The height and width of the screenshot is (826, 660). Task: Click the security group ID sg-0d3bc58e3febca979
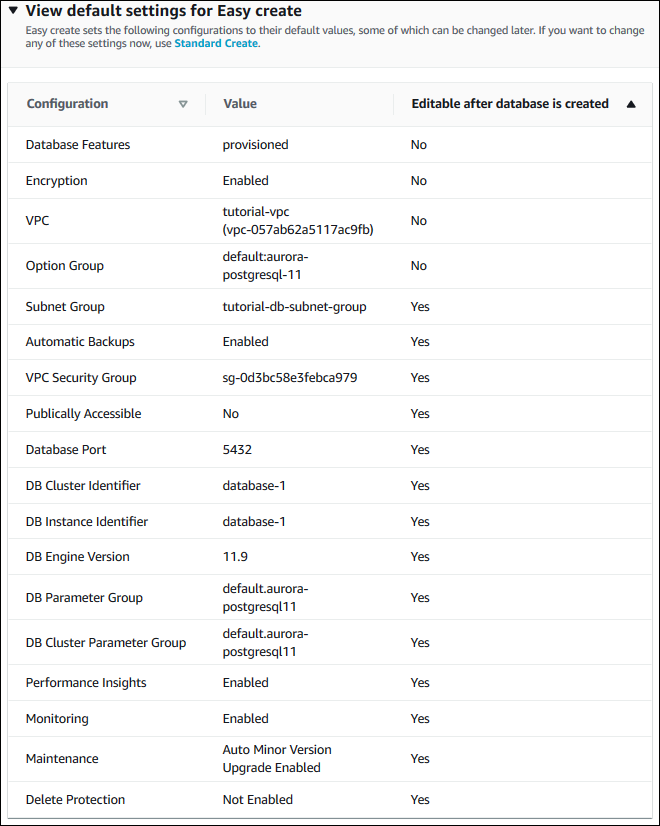(290, 378)
